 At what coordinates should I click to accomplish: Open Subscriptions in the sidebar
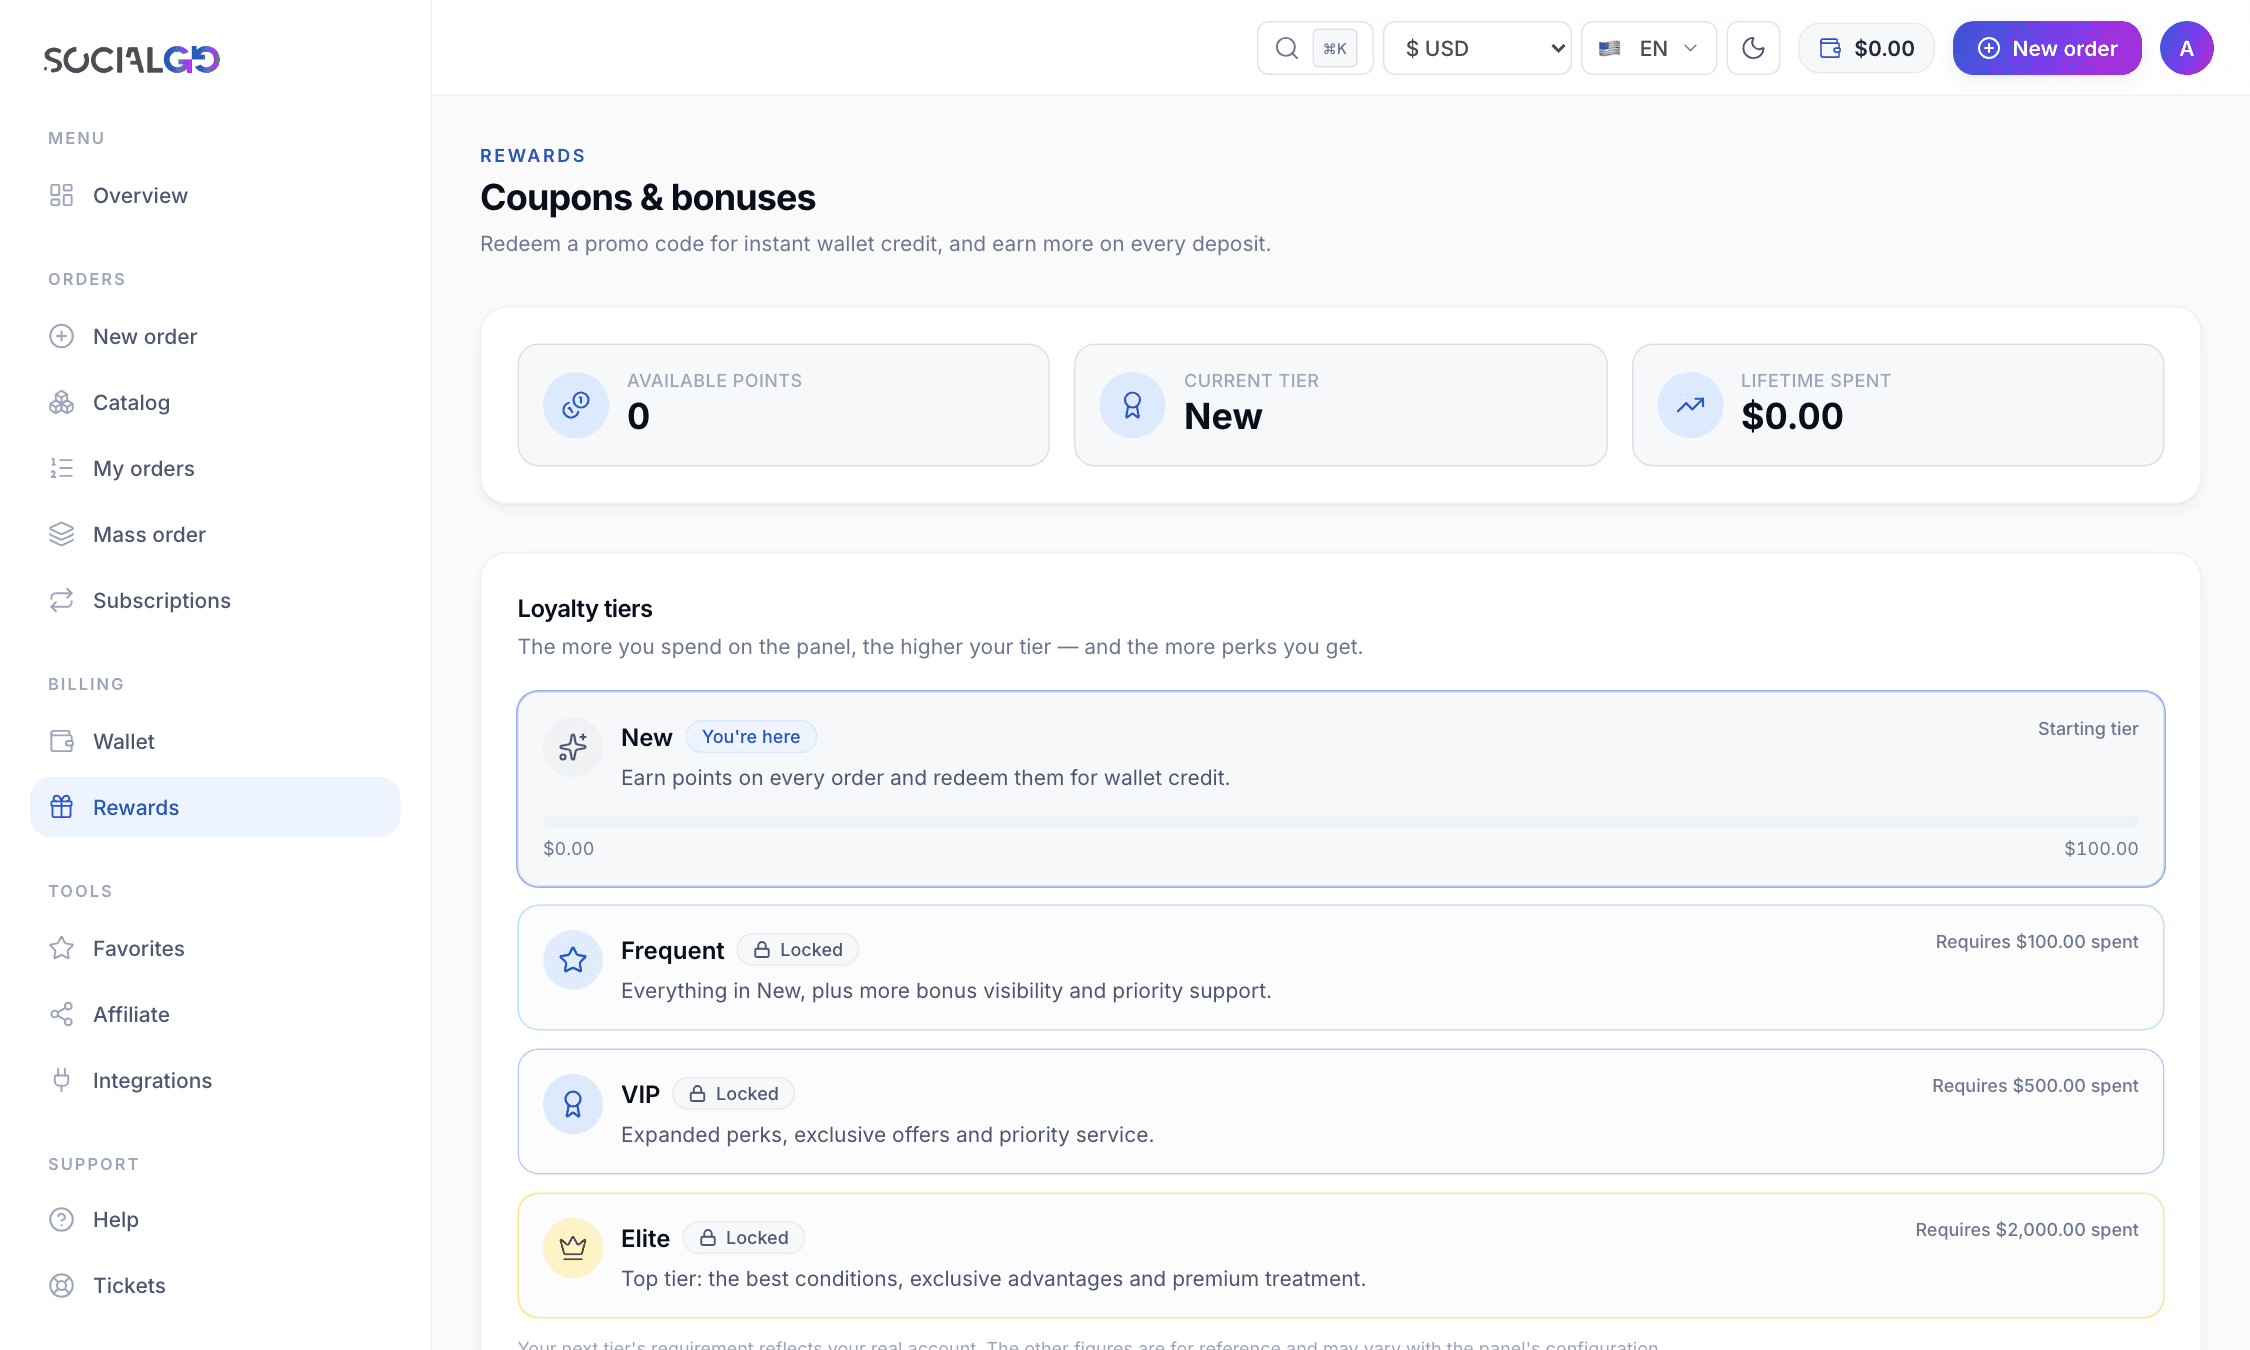point(215,600)
